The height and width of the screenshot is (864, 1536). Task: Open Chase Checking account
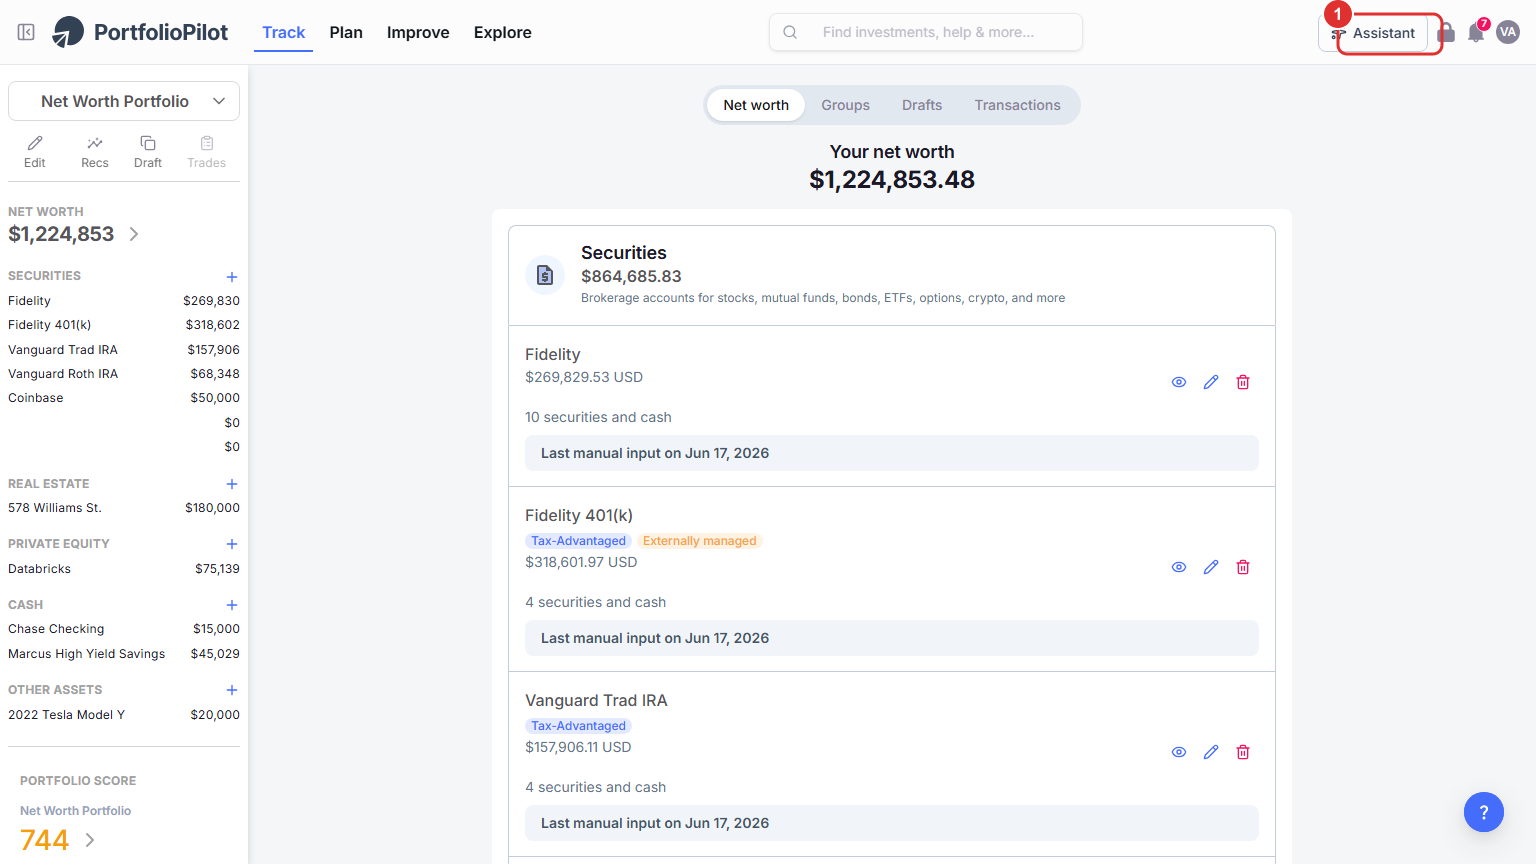(124, 629)
